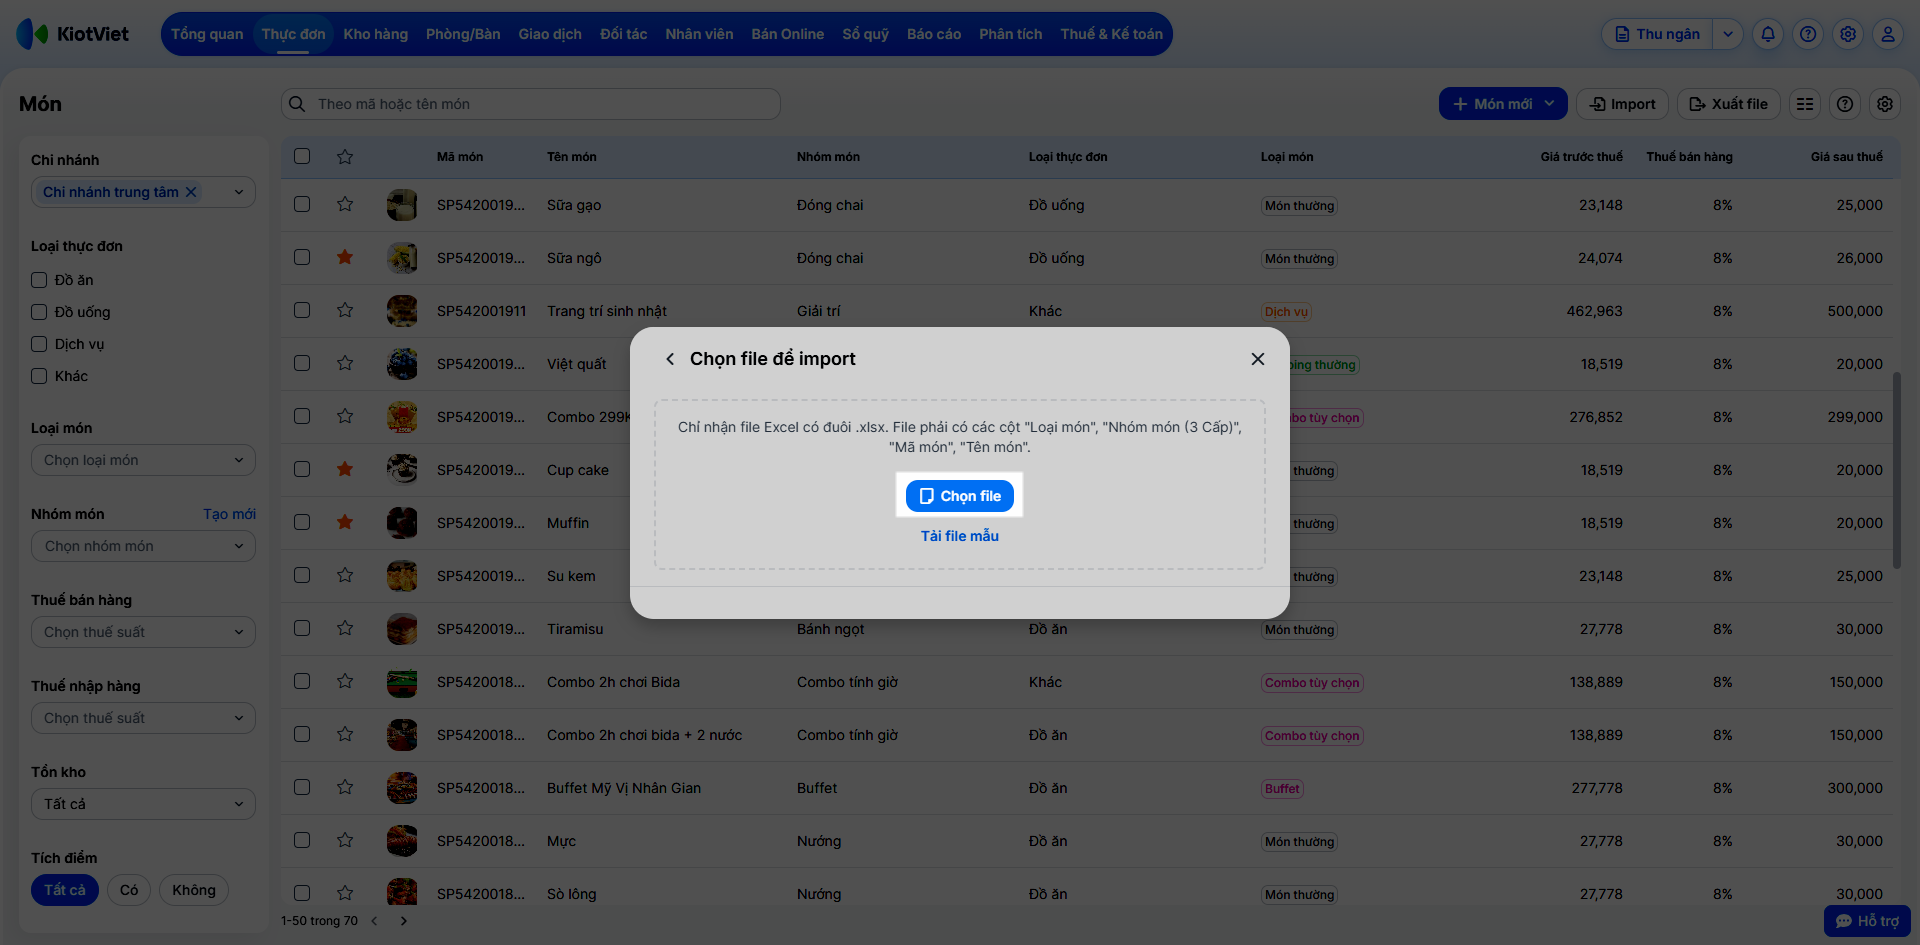Expand the Chi nhánh branch dropdown
Screen dimensions: 1920x945
coord(239,192)
